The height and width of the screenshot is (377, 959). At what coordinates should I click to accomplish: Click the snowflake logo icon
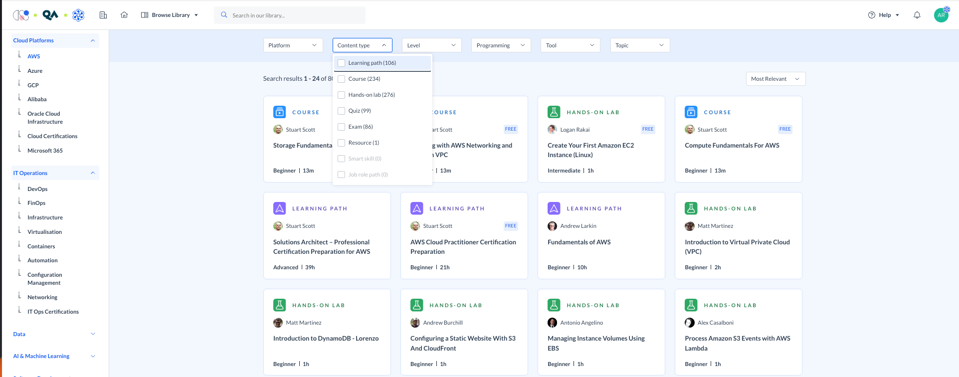click(78, 15)
